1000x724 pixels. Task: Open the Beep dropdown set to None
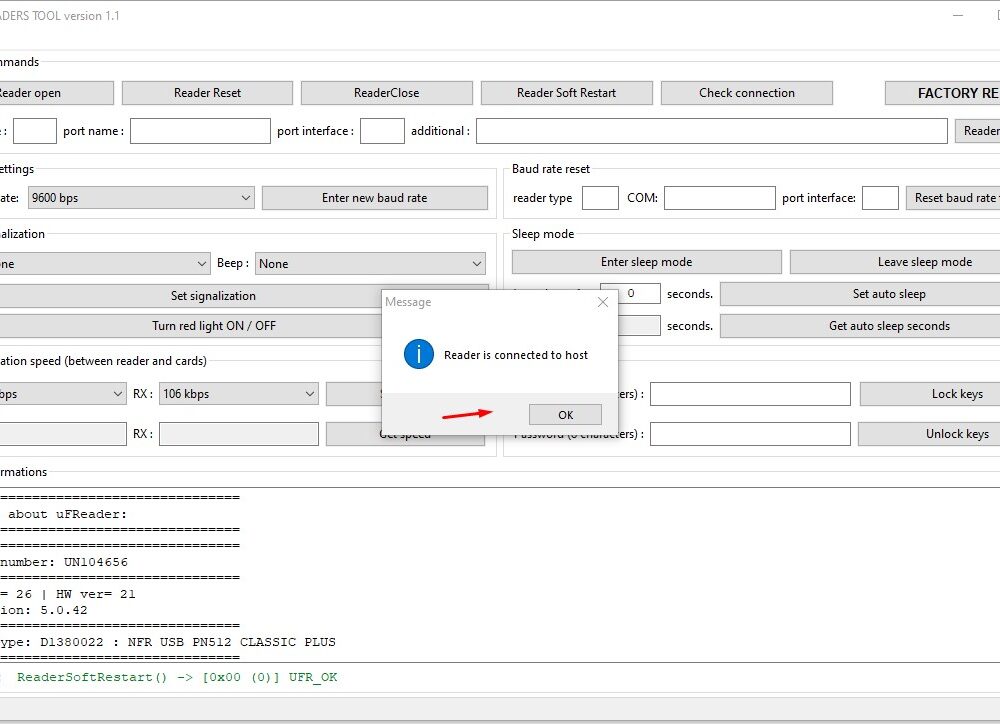pos(370,263)
